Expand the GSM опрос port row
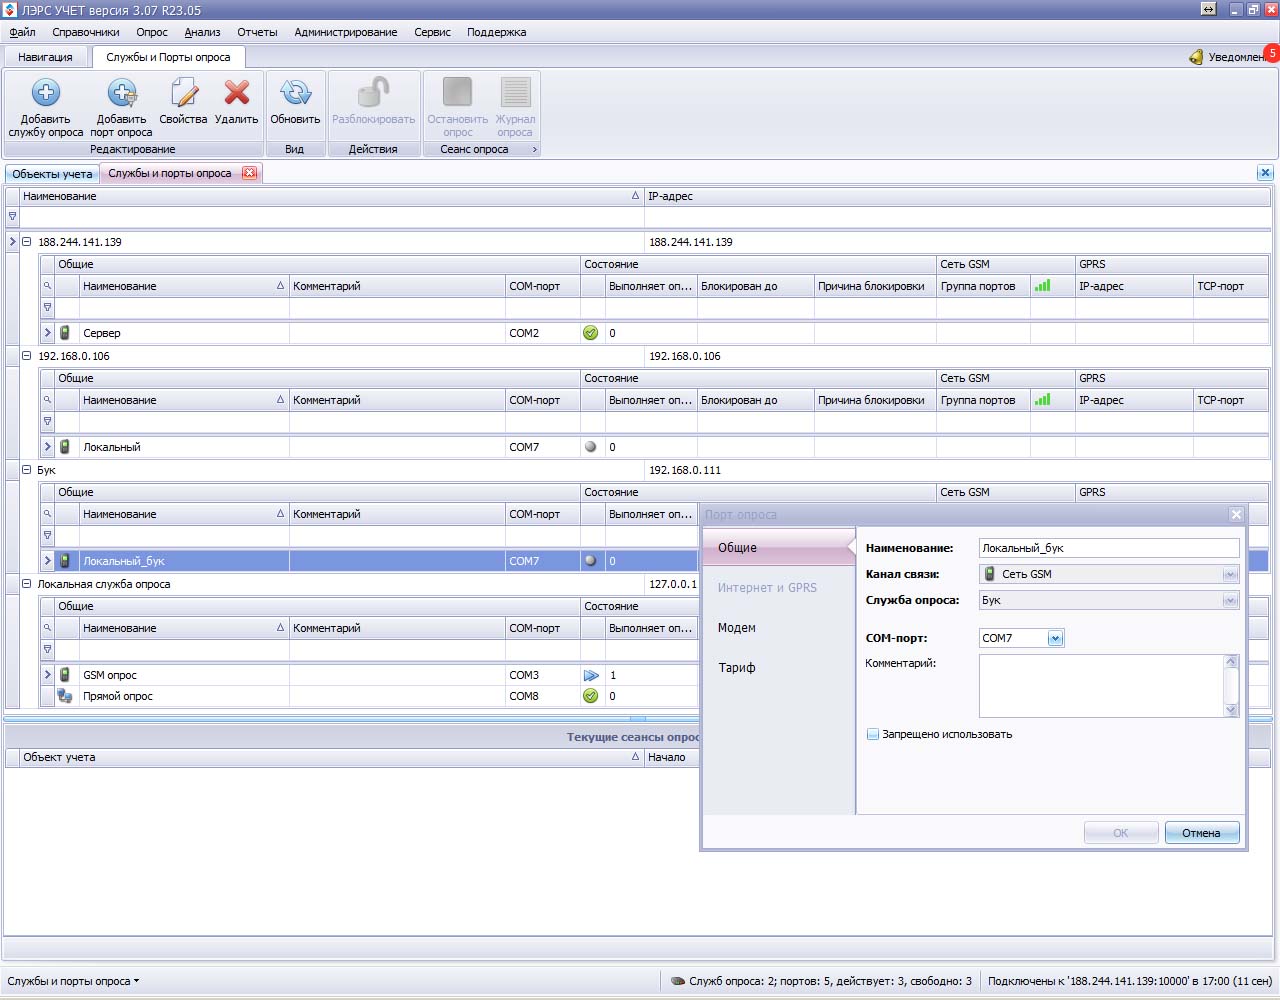This screenshot has height=1000, width=1280. (47, 675)
